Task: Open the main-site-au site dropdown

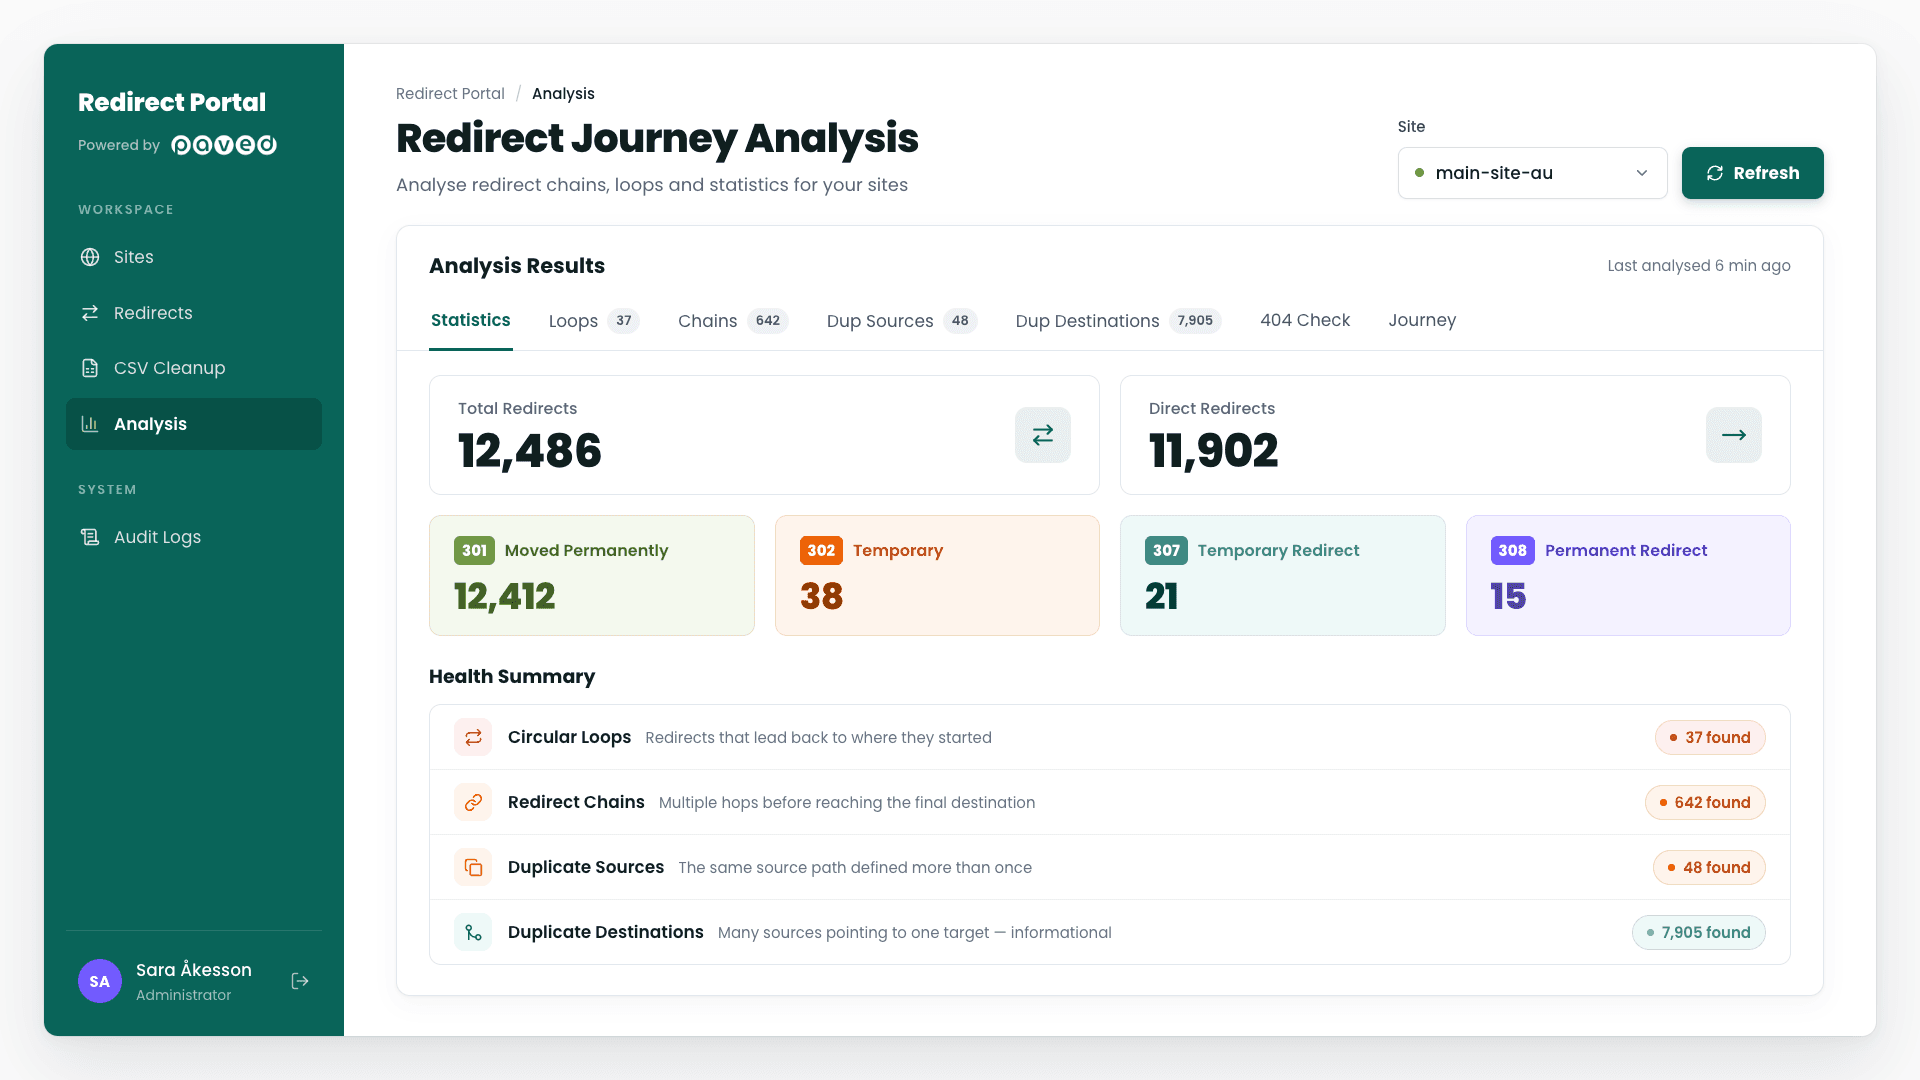Action: click(x=1532, y=173)
